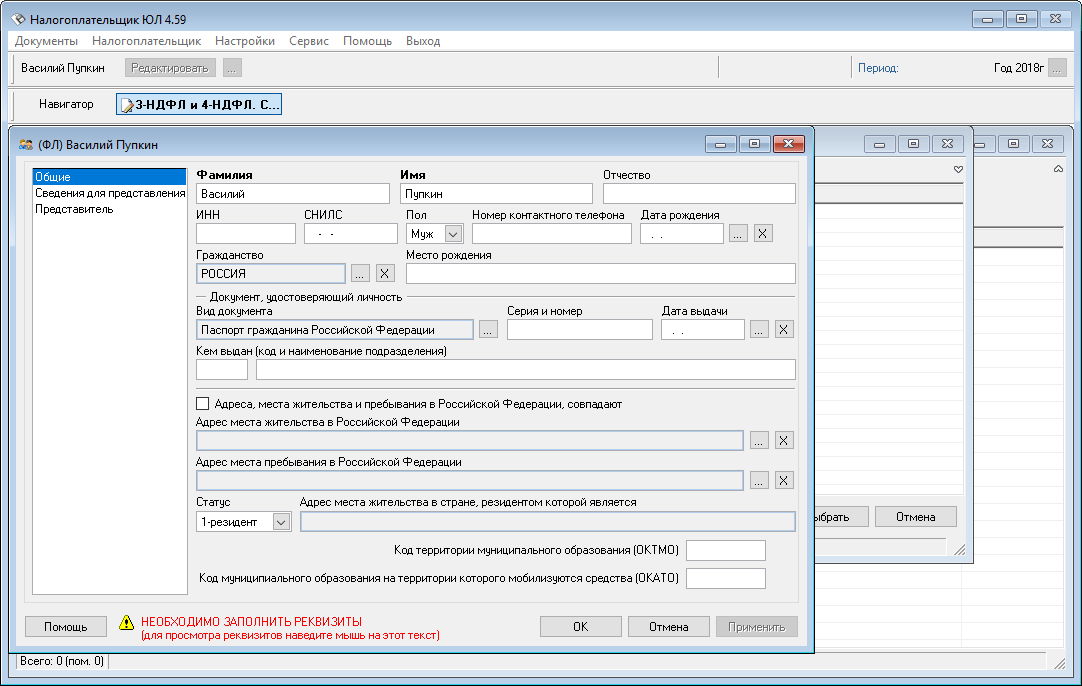Click the Гражданство РОССИЯ field
This screenshot has width=1082, height=686.
pos(270,274)
